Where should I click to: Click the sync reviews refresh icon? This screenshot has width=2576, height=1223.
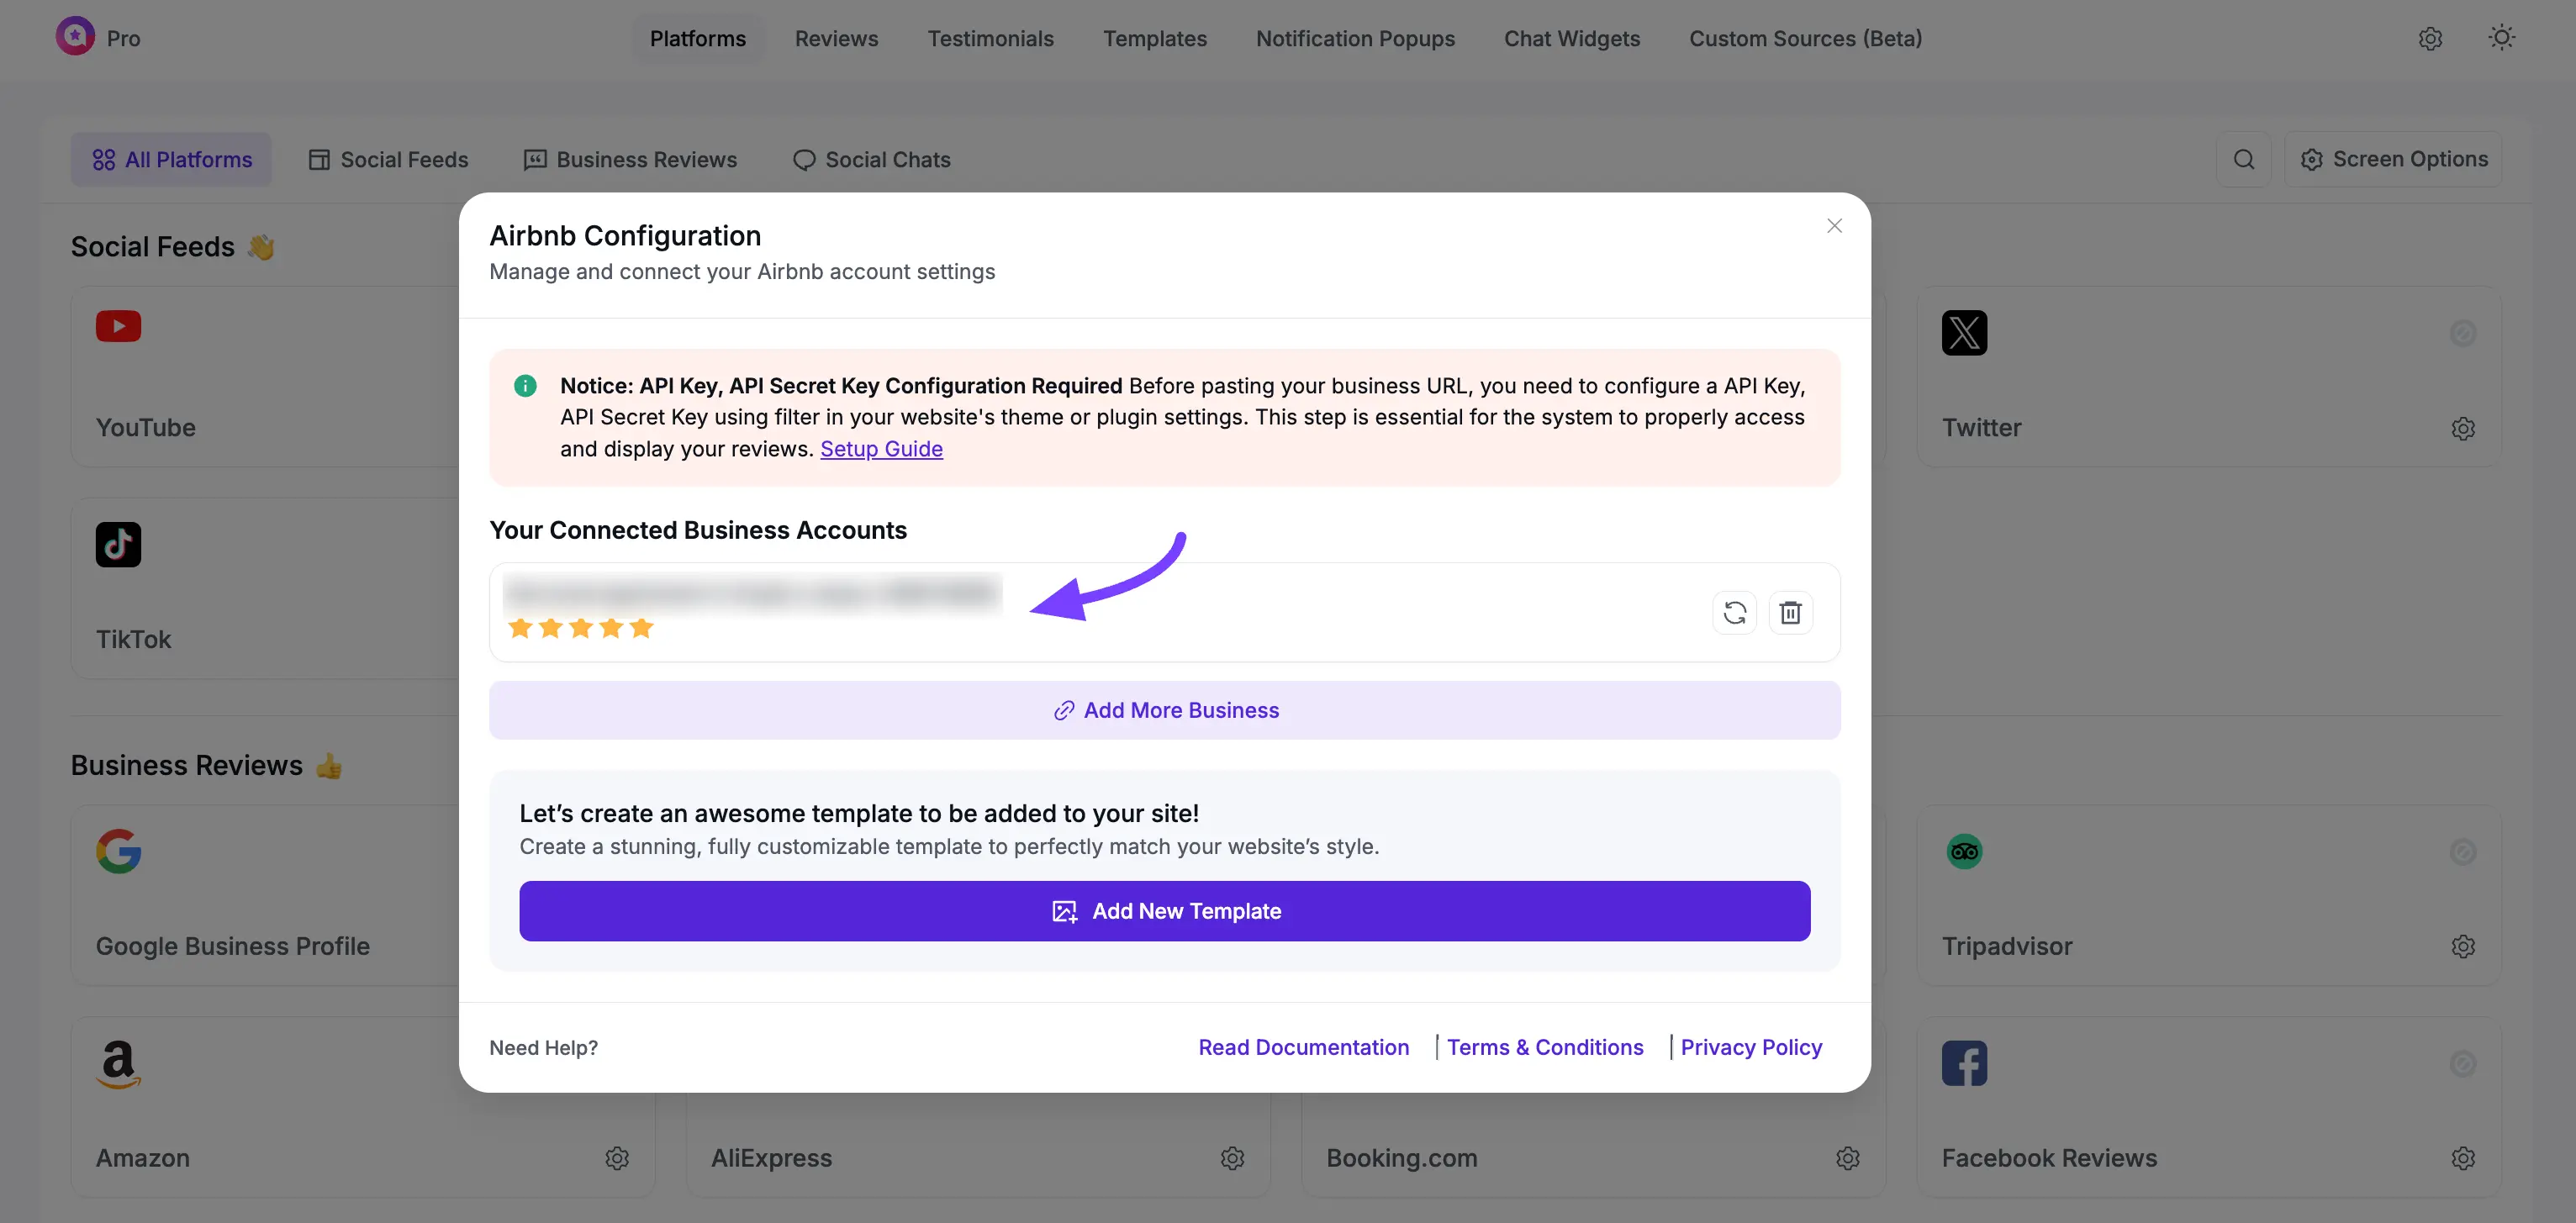[x=1734, y=612]
